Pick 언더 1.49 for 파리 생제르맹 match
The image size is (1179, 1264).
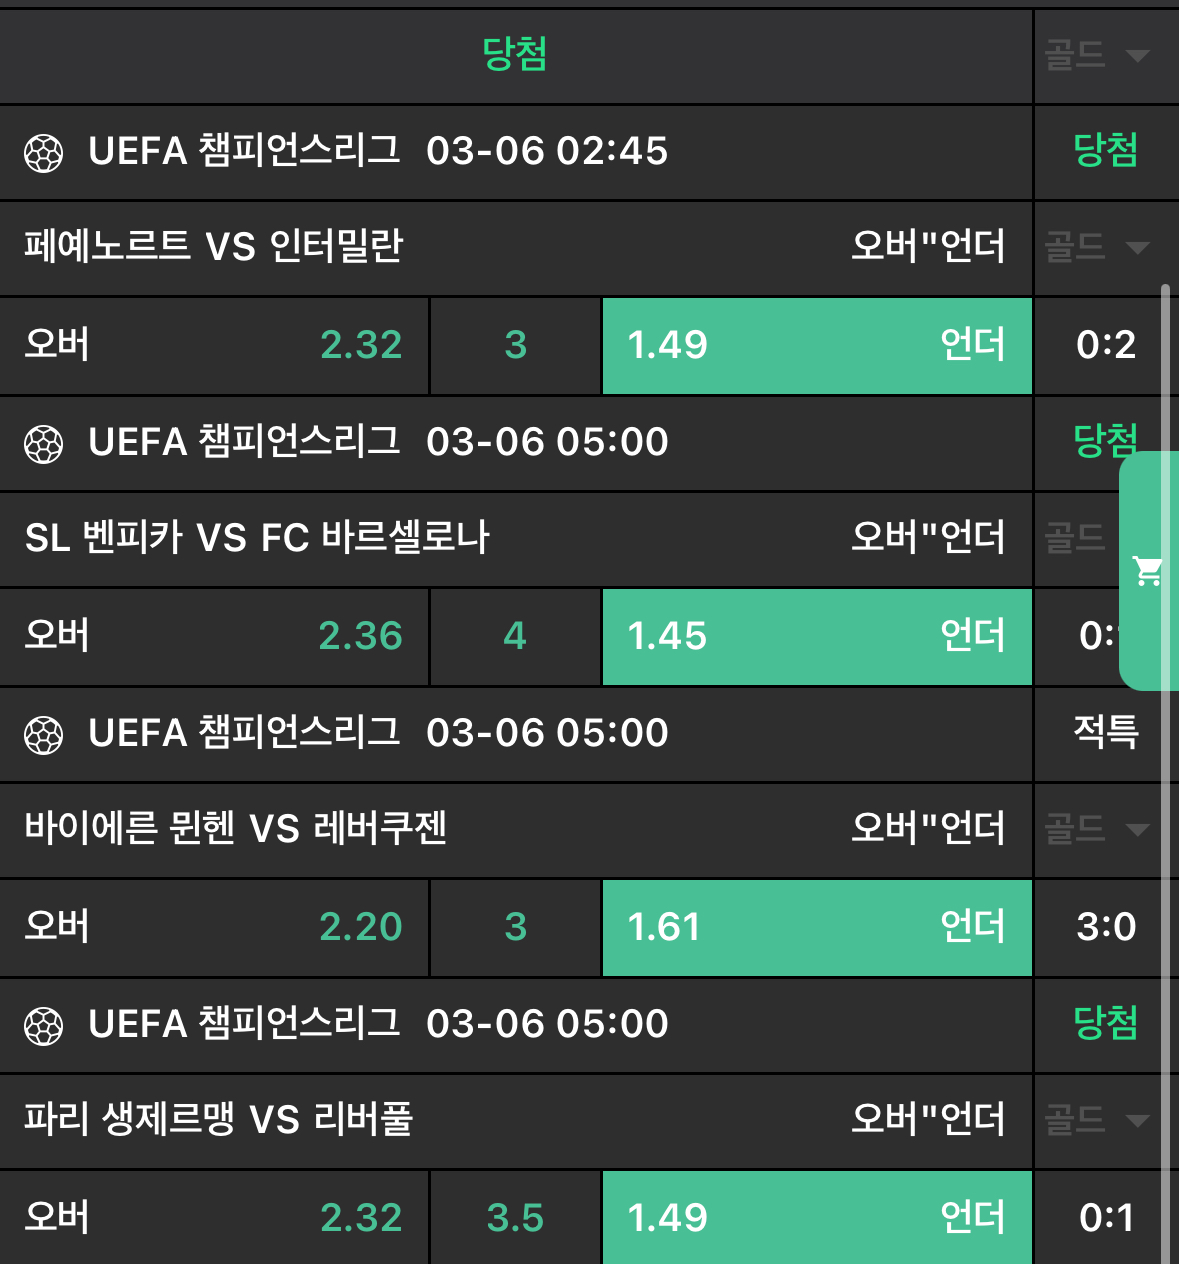click(816, 1217)
